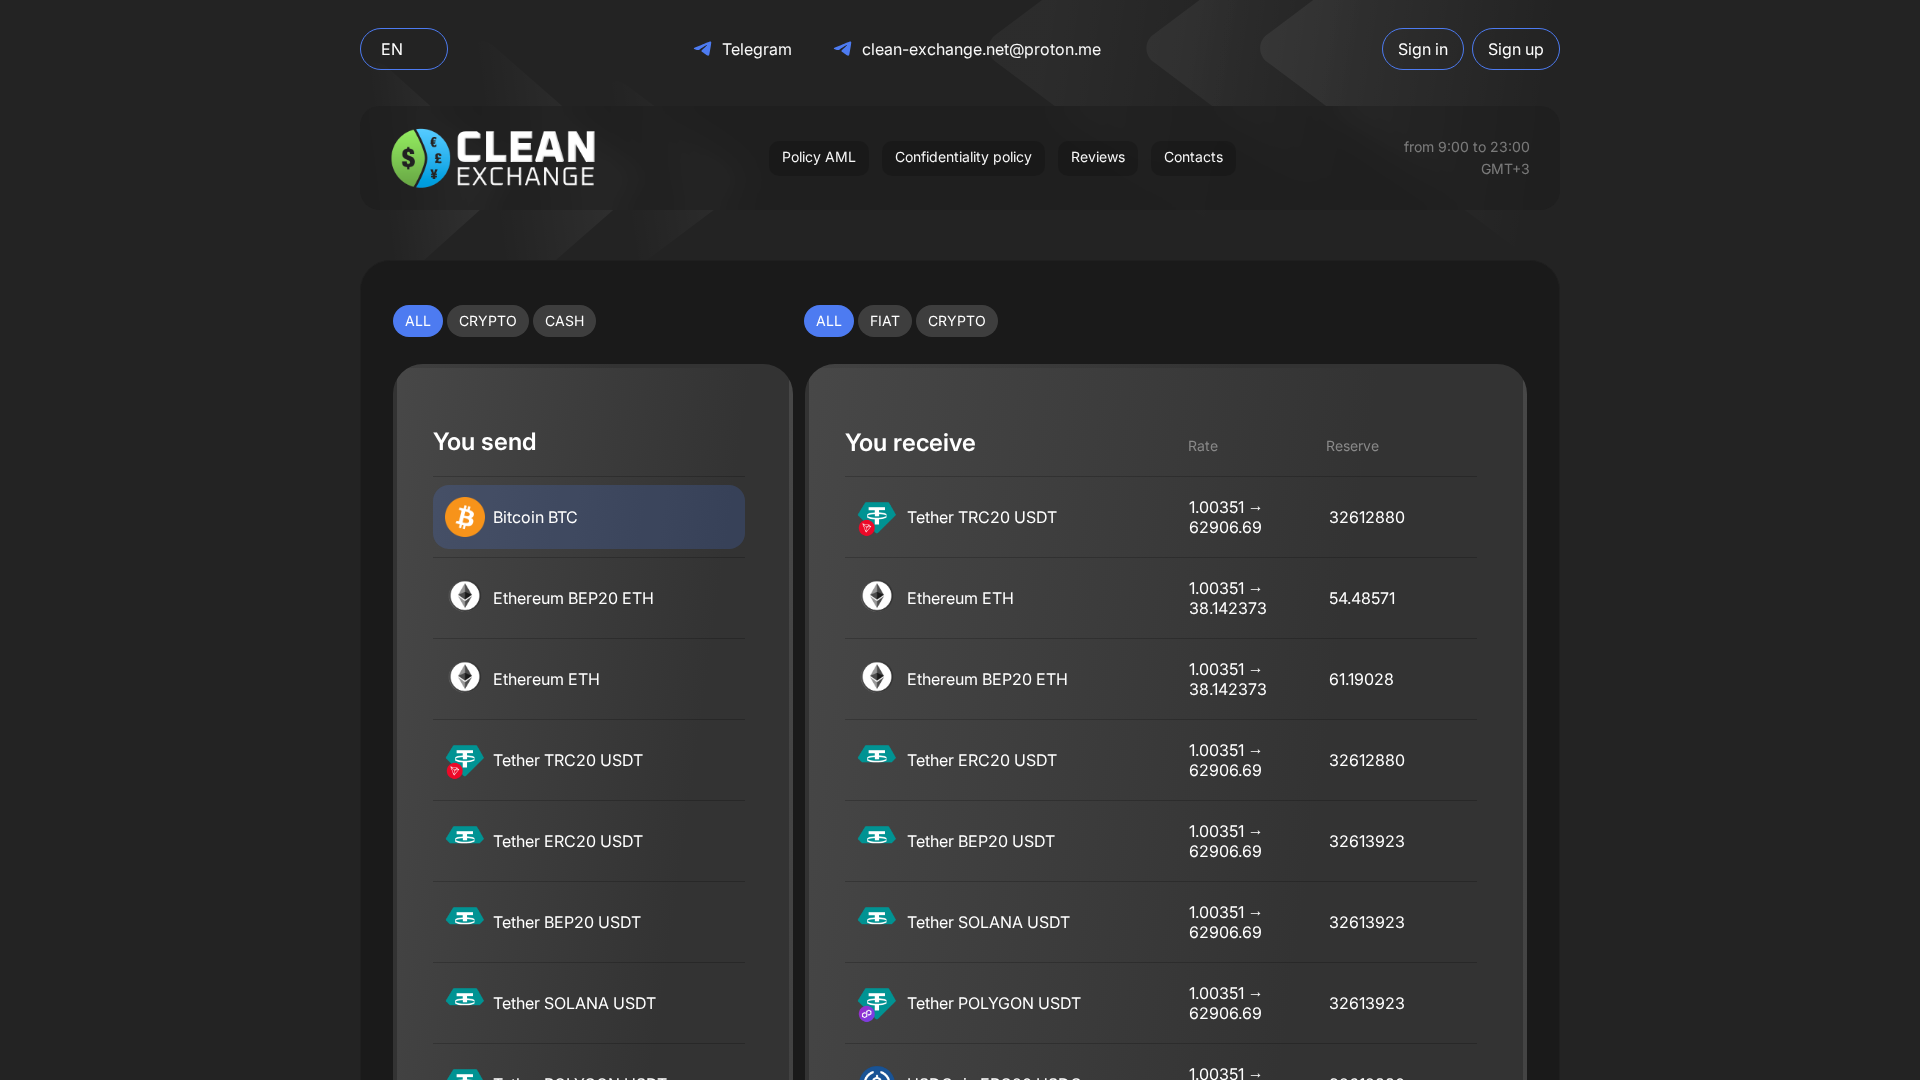Screen dimensions: 1920x1080
Task: Choose Tether TRC20 USDT label in send list
Action: click(568, 760)
